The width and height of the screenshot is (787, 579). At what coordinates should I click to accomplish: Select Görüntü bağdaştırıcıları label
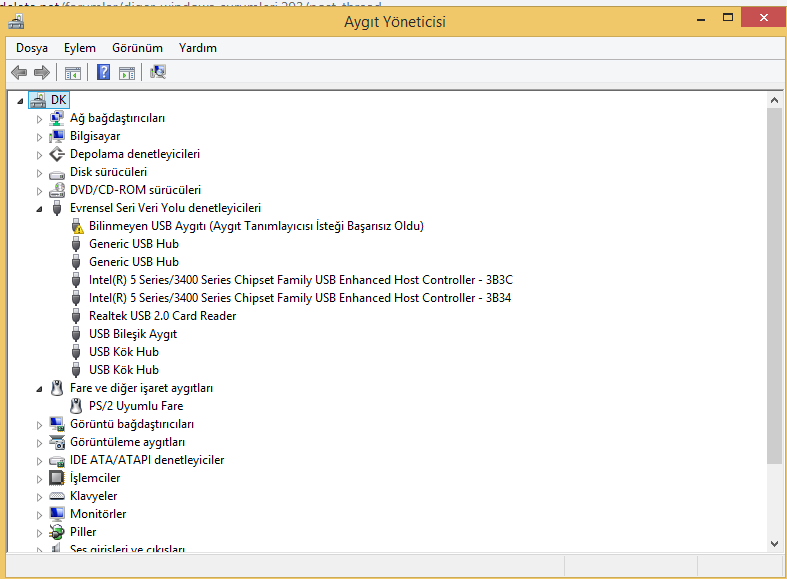132,424
